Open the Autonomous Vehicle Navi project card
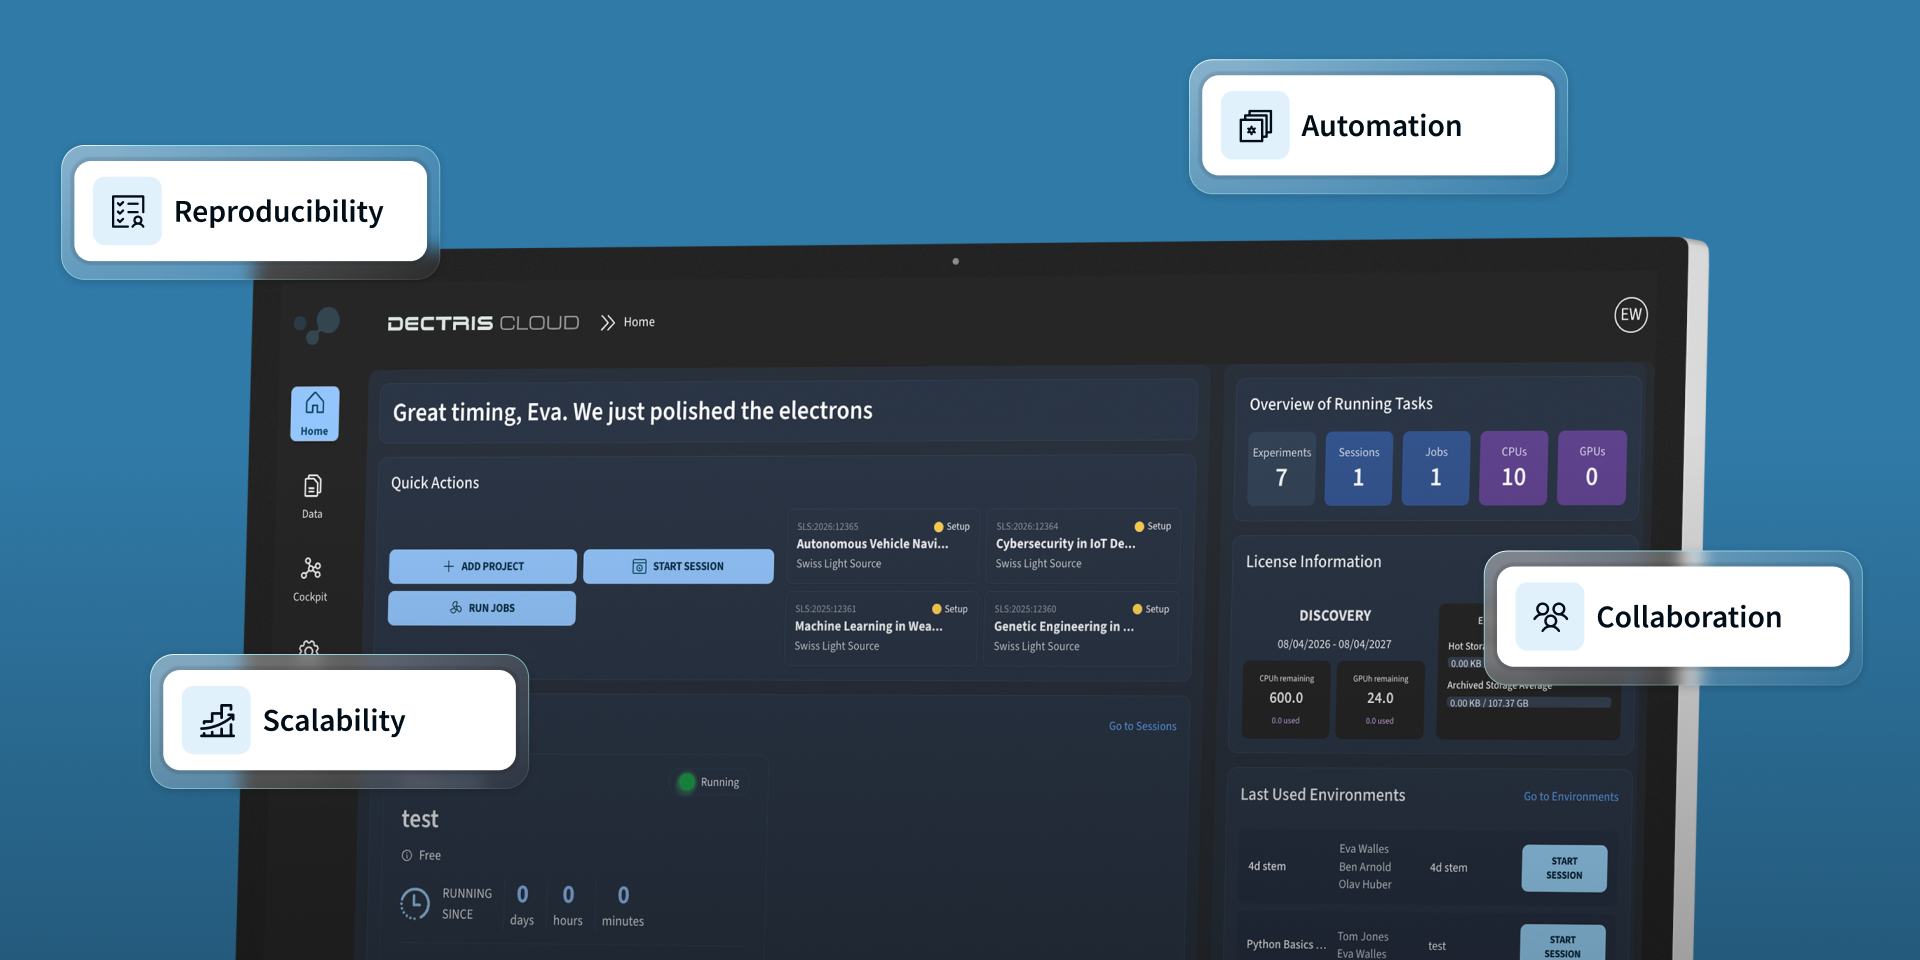The image size is (1920, 960). [881, 546]
